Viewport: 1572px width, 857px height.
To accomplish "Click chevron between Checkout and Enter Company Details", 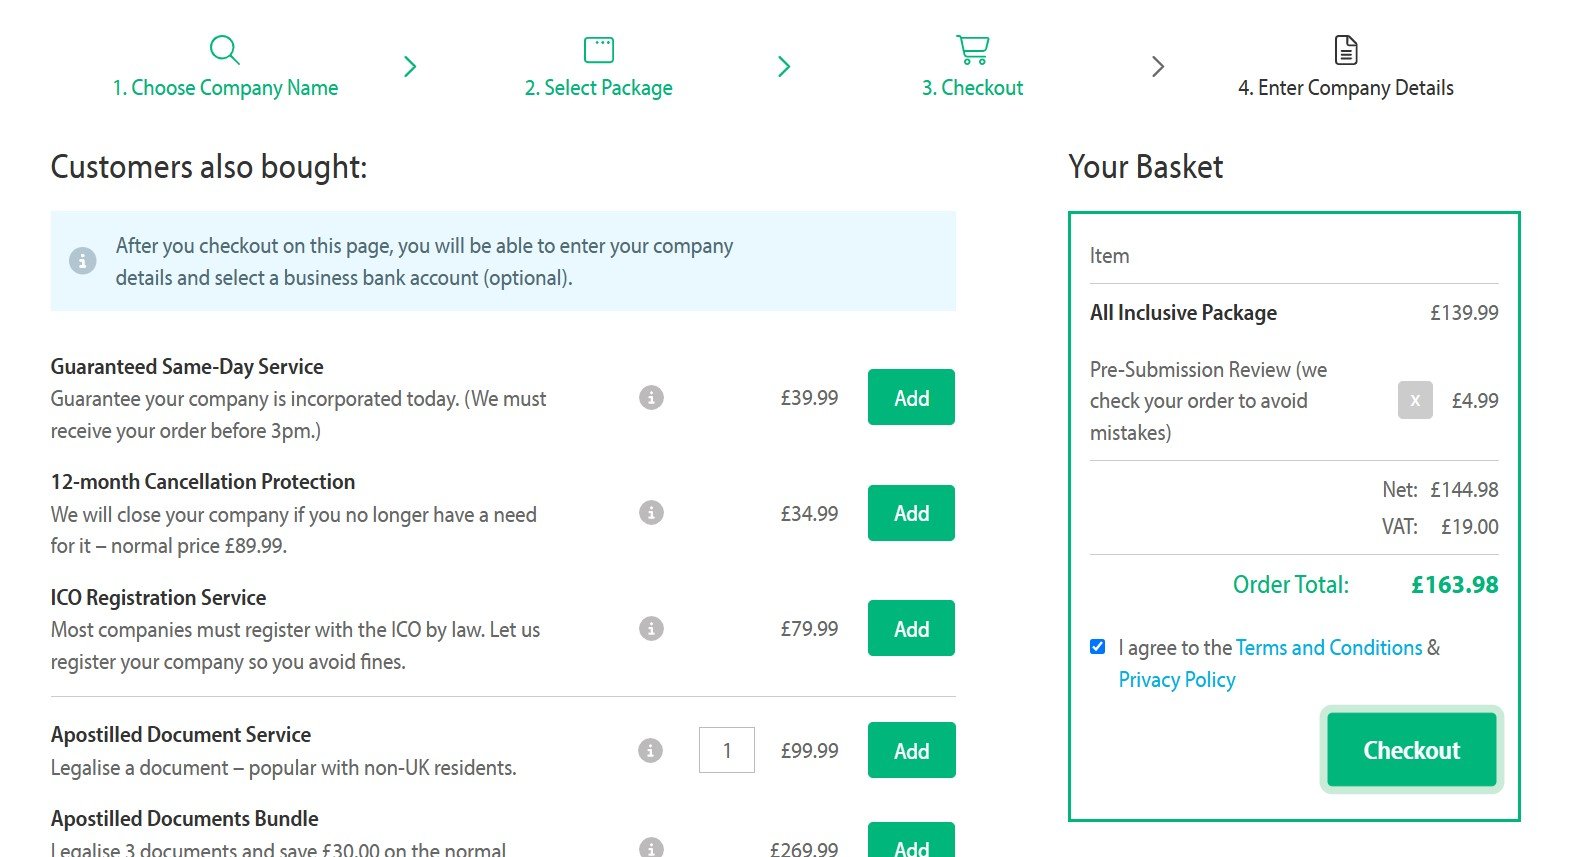I will 1158,67.
